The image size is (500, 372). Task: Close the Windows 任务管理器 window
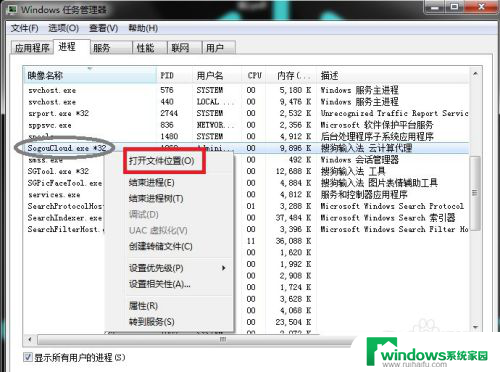click(480, 7)
